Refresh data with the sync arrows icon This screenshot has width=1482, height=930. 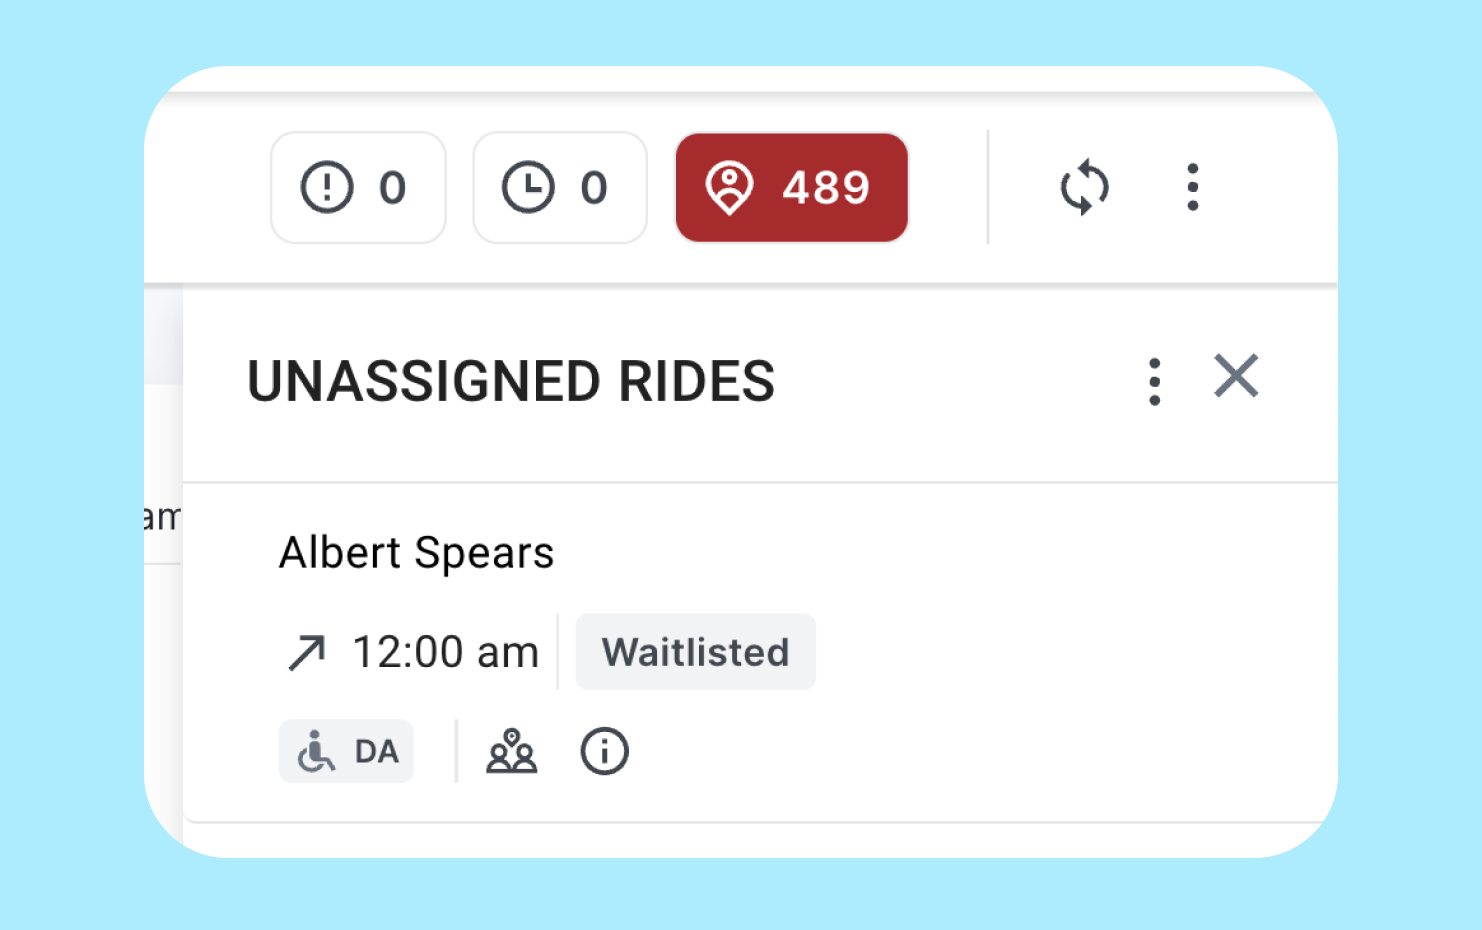click(1085, 187)
